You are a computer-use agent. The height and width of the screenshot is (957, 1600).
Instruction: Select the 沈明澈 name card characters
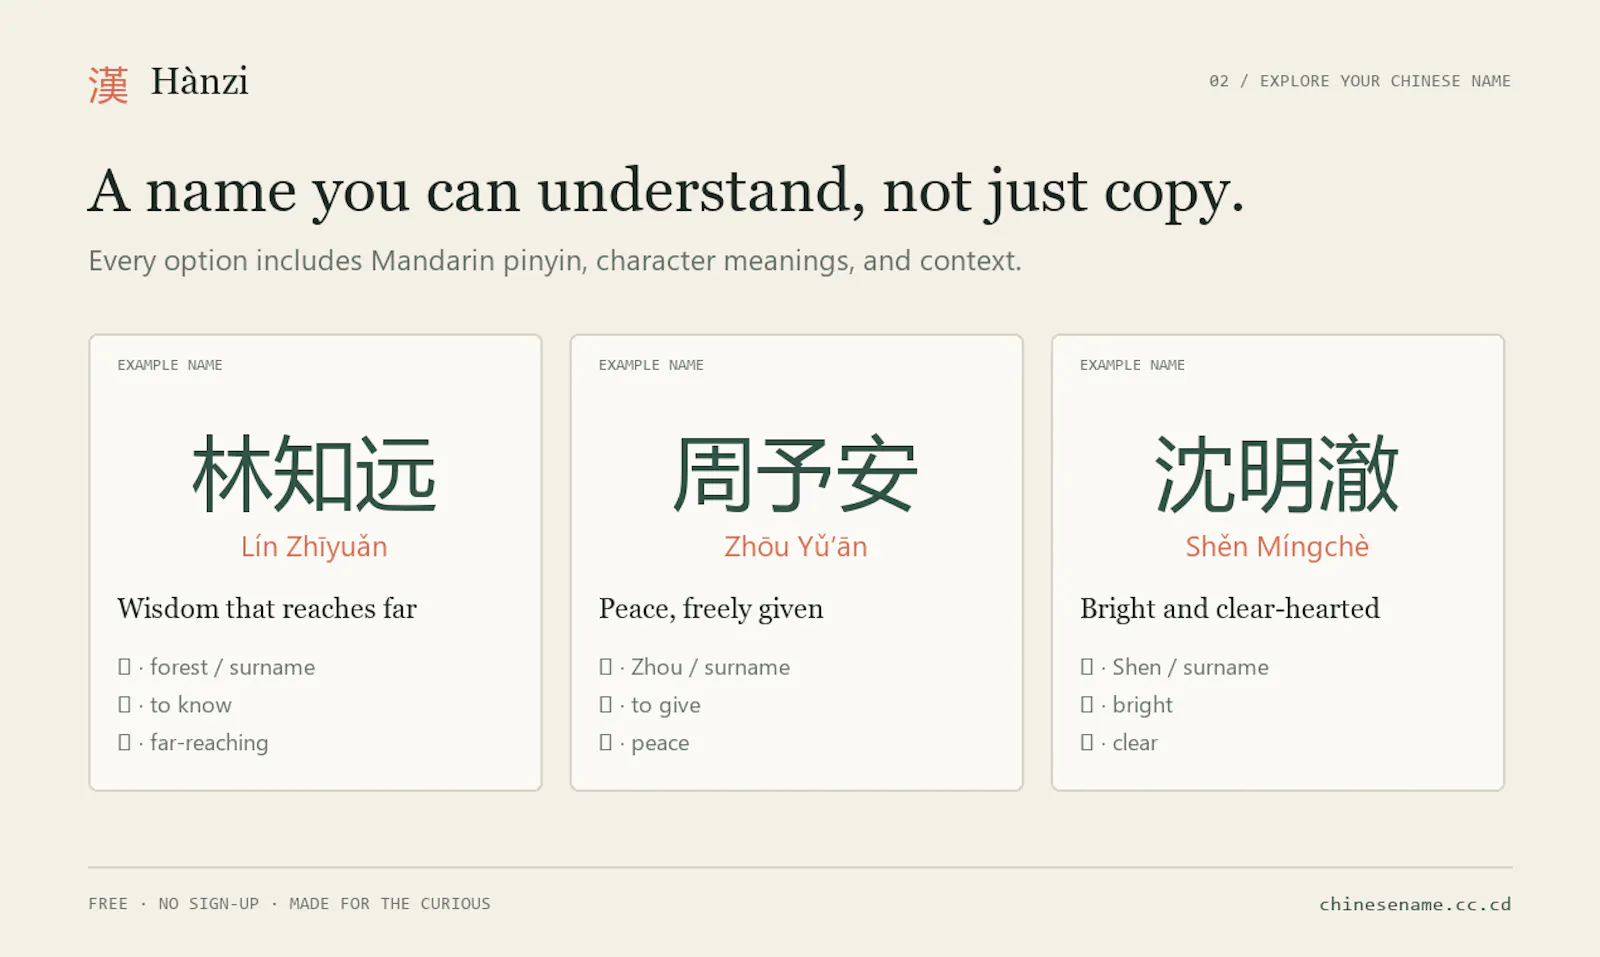pyautogui.click(x=1277, y=474)
